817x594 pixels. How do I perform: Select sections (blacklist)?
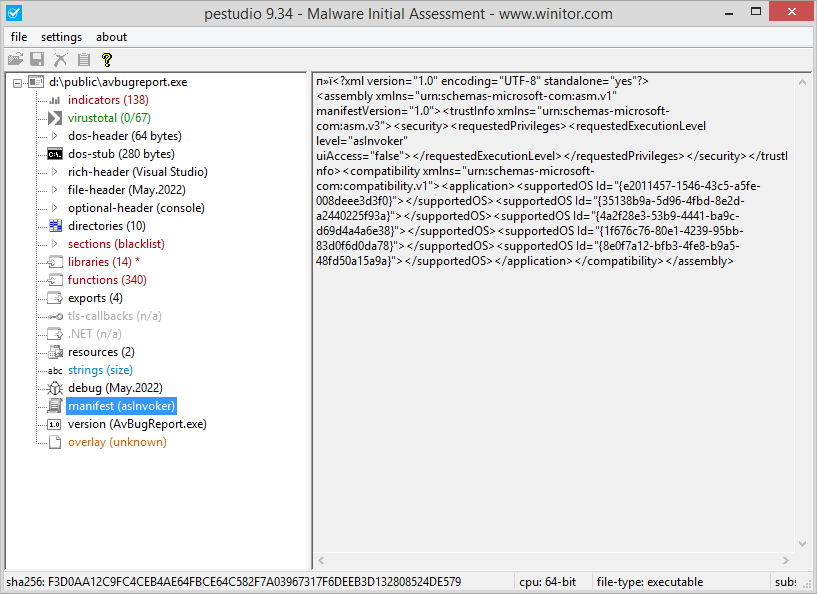(x=116, y=244)
